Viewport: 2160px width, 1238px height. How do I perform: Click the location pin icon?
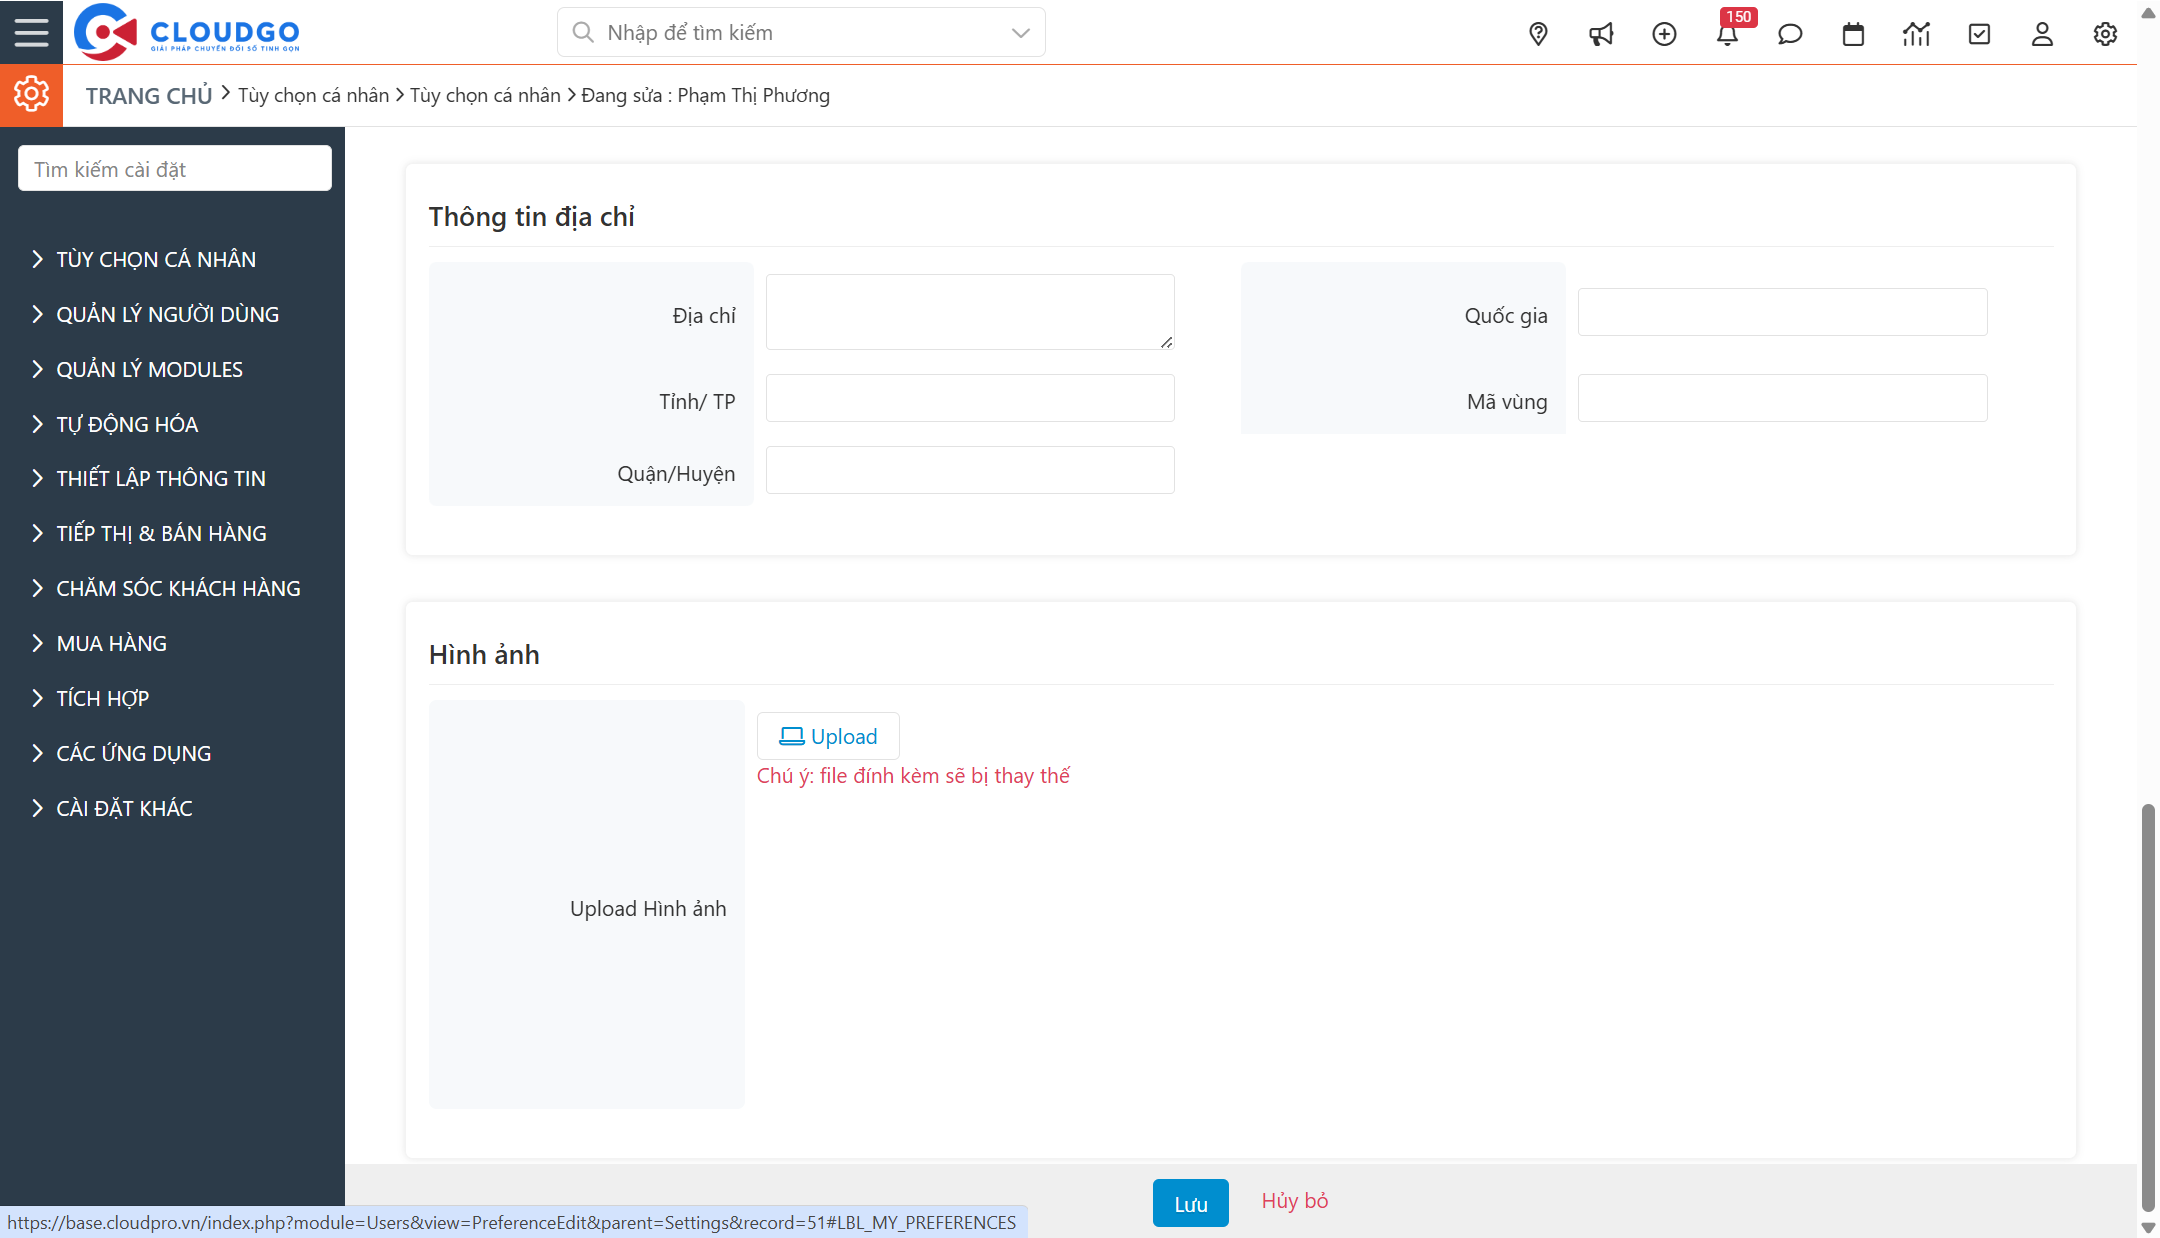tap(1538, 34)
